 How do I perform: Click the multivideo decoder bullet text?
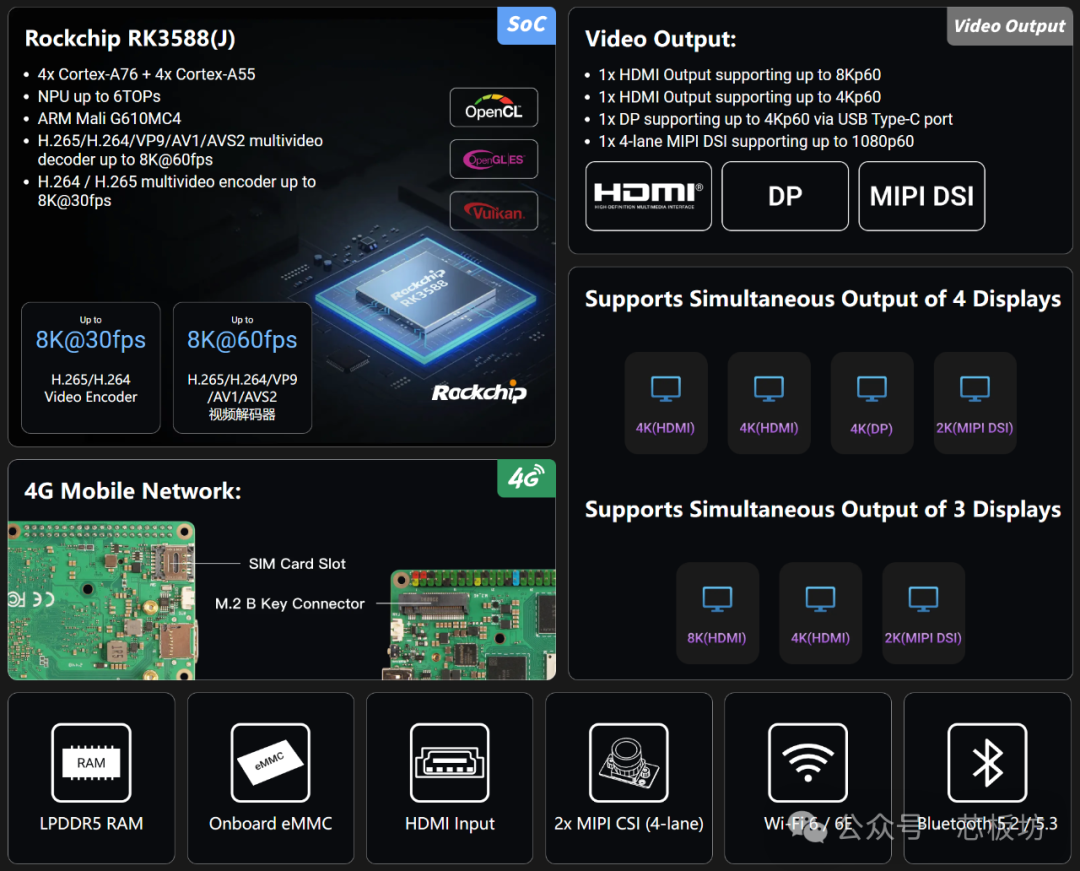(180, 150)
